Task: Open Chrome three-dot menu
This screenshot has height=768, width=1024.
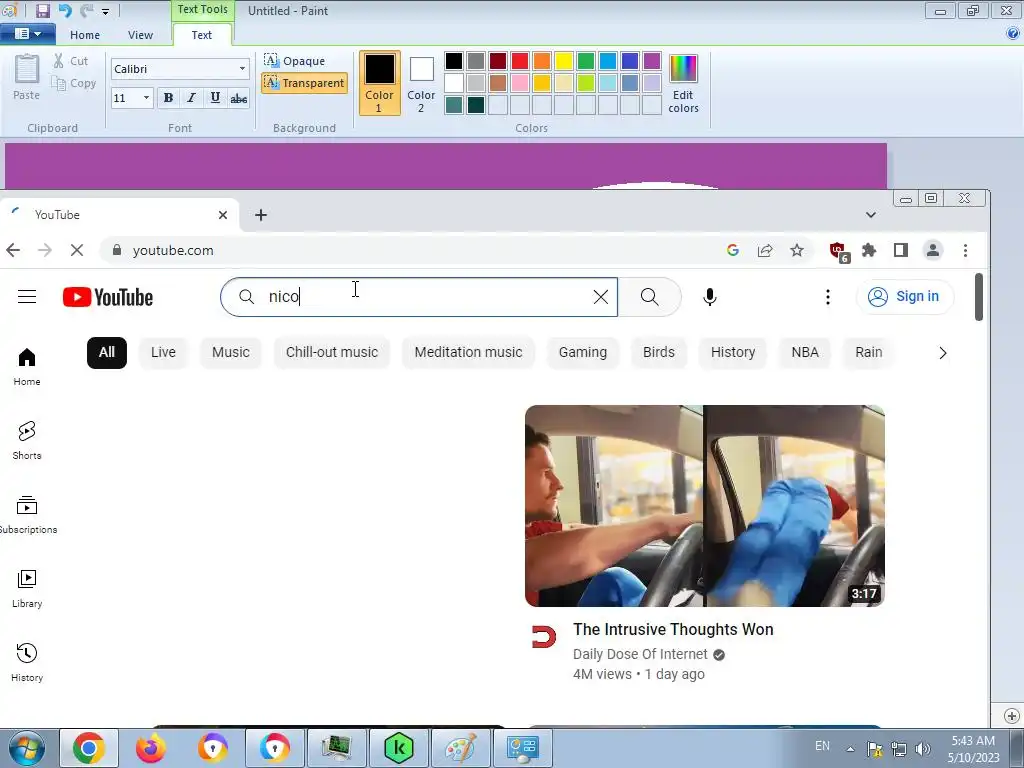Action: tap(965, 250)
